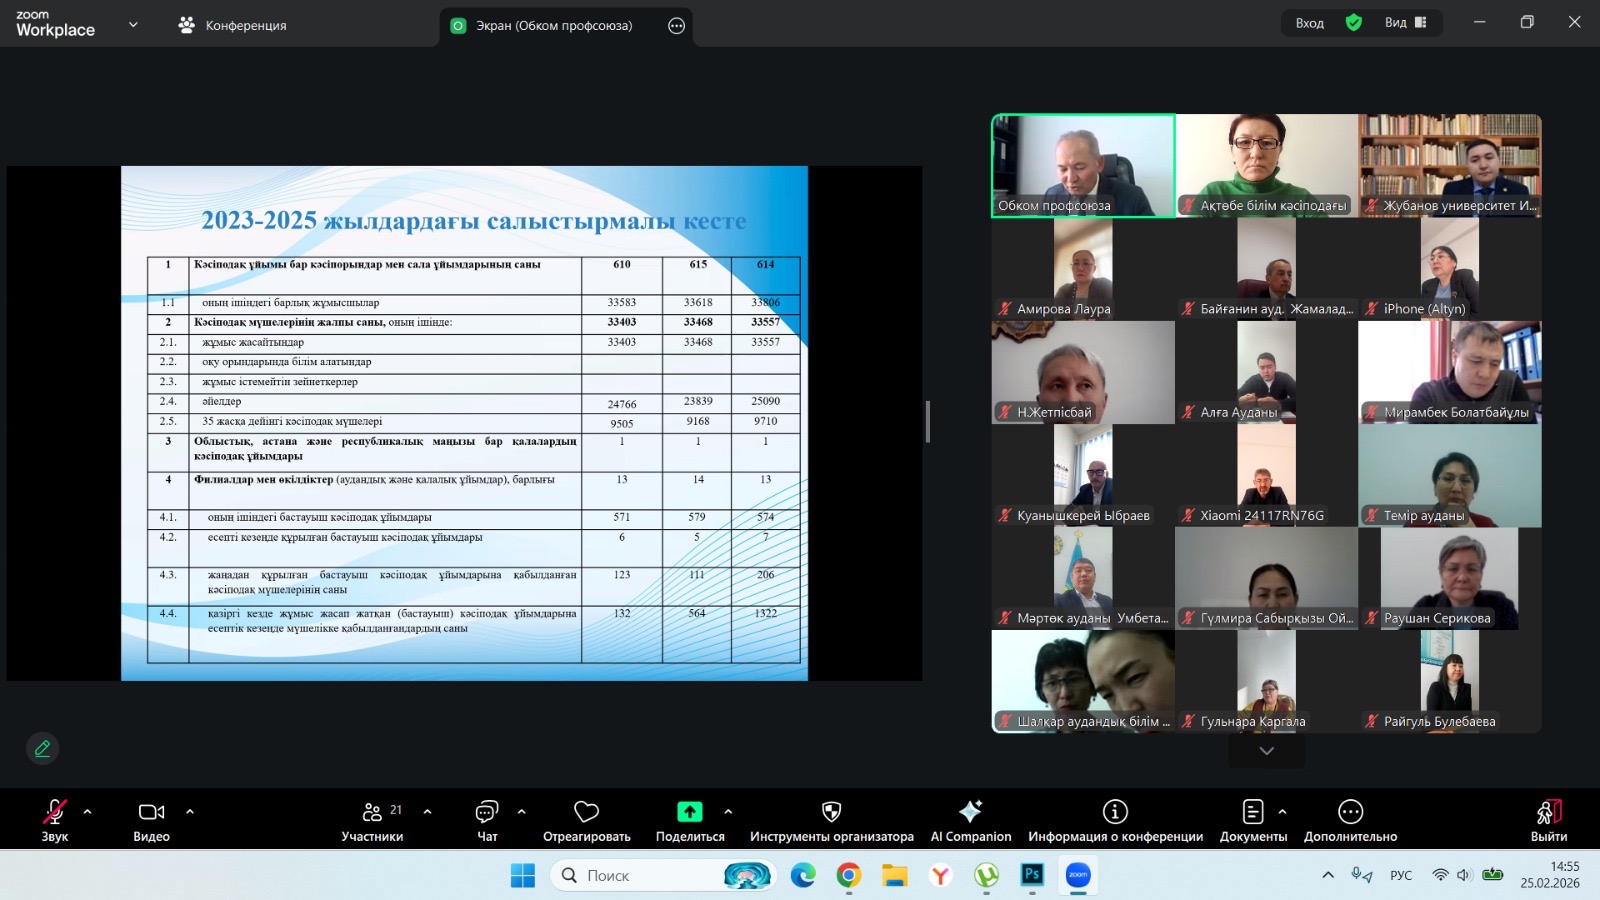Open the Чат chat panel

tap(487, 820)
